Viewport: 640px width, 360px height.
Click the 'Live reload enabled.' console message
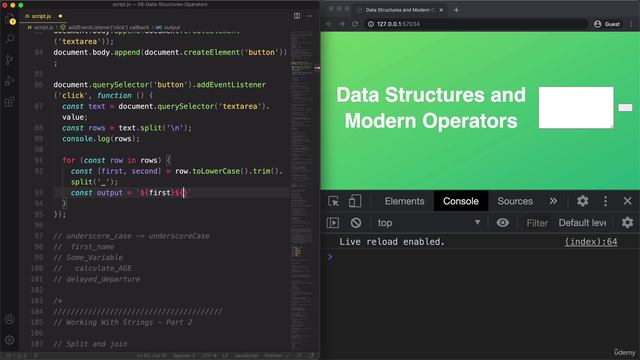(392, 242)
